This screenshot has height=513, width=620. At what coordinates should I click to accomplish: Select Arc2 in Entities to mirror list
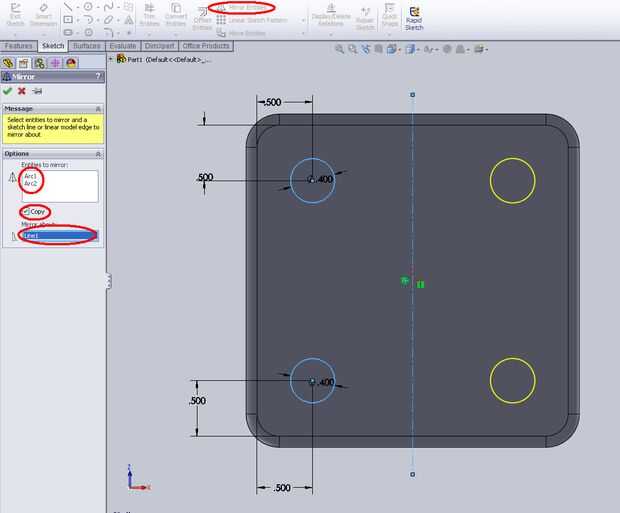(x=30, y=184)
